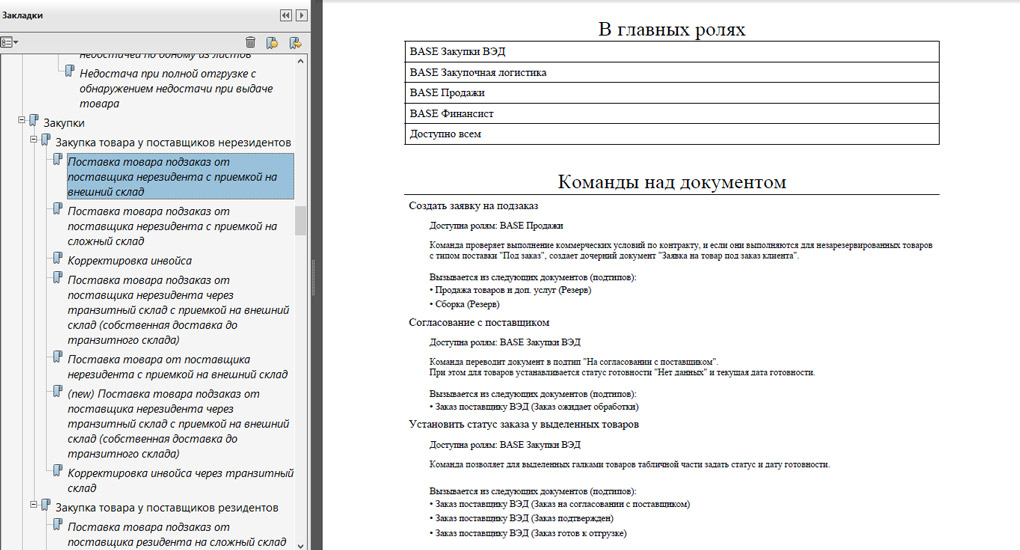Click the bookmarks scrollbar up arrow

301,61
